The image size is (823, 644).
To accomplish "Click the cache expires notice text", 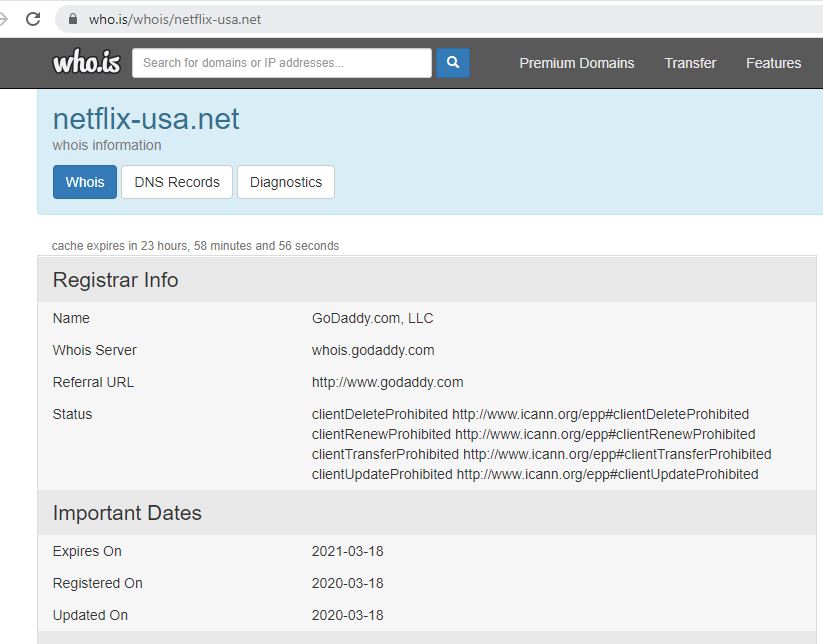I will (195, 246).
